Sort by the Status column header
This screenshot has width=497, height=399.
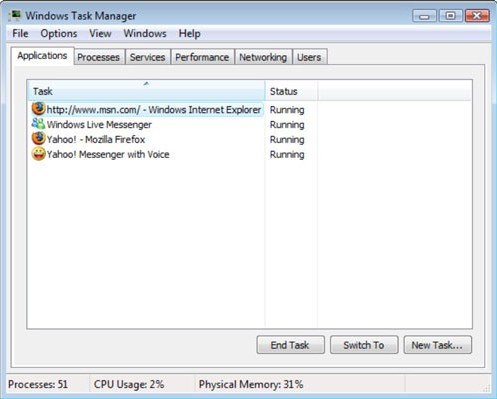291,90
